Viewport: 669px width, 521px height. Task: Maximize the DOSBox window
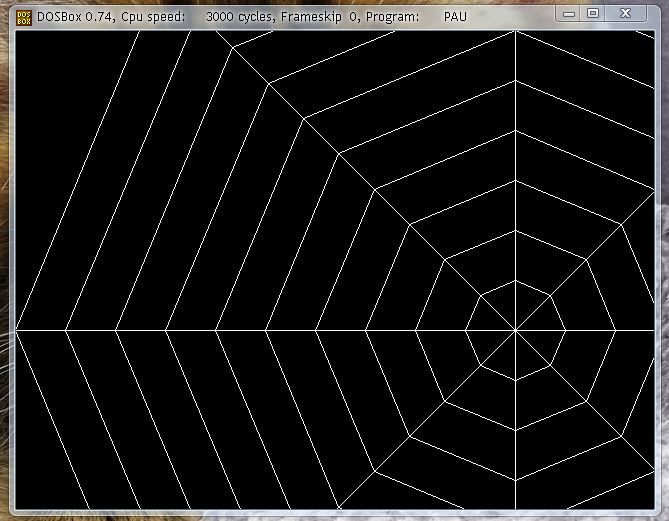(x=593, y=13)
